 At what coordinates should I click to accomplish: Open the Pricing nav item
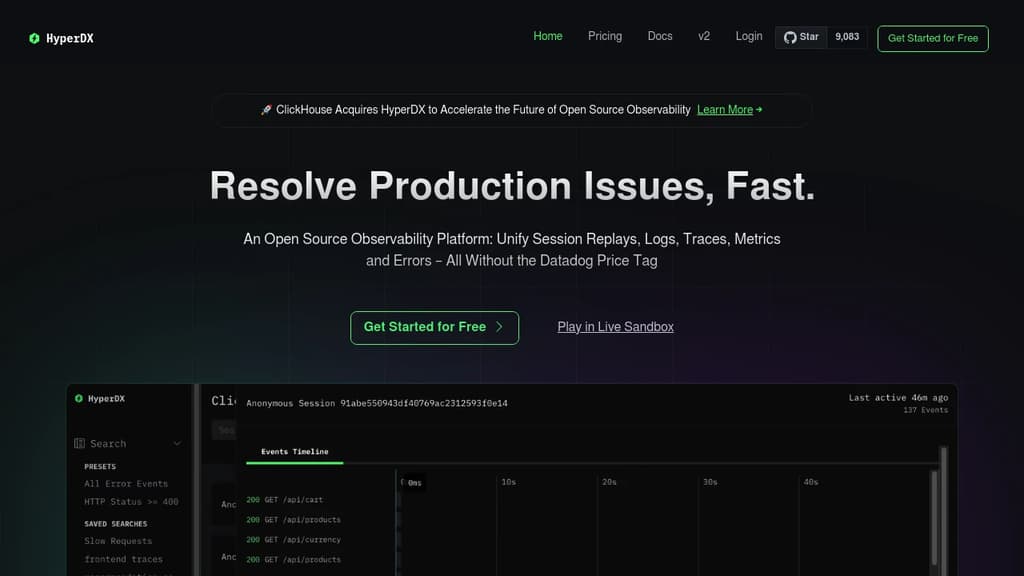(x=605, y=37)
